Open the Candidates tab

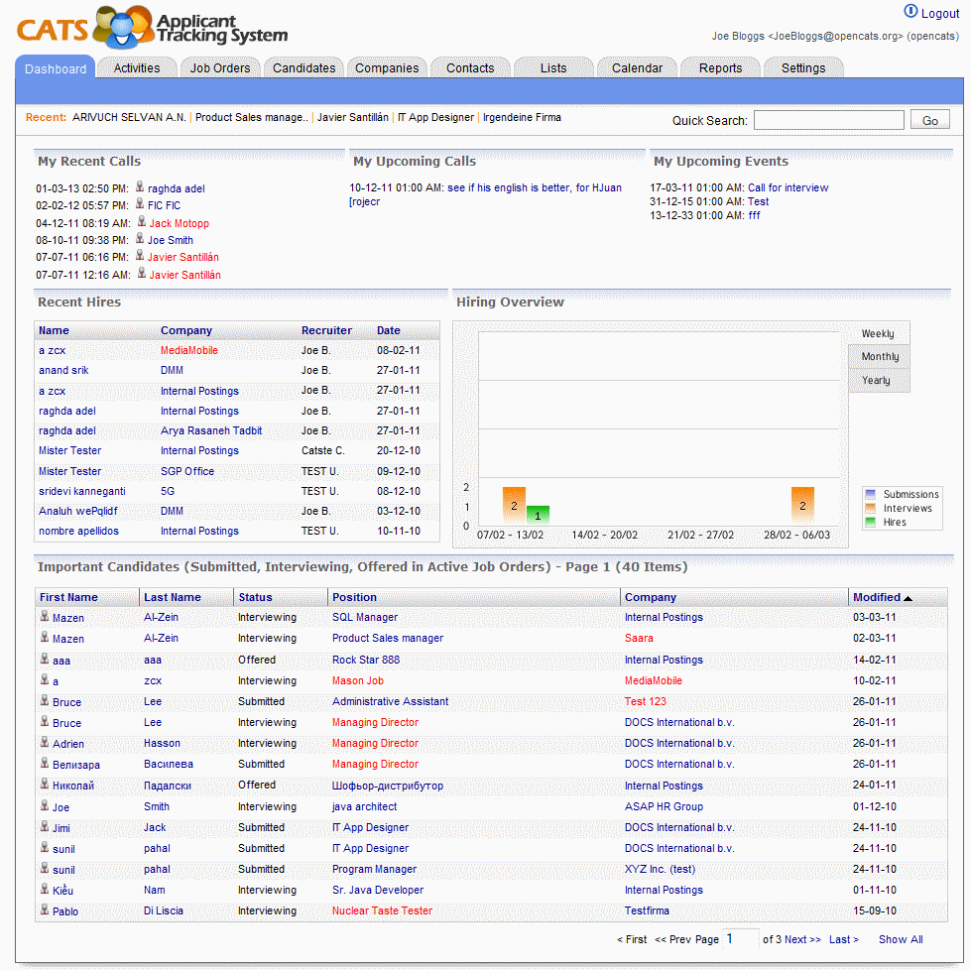point(303,68)
